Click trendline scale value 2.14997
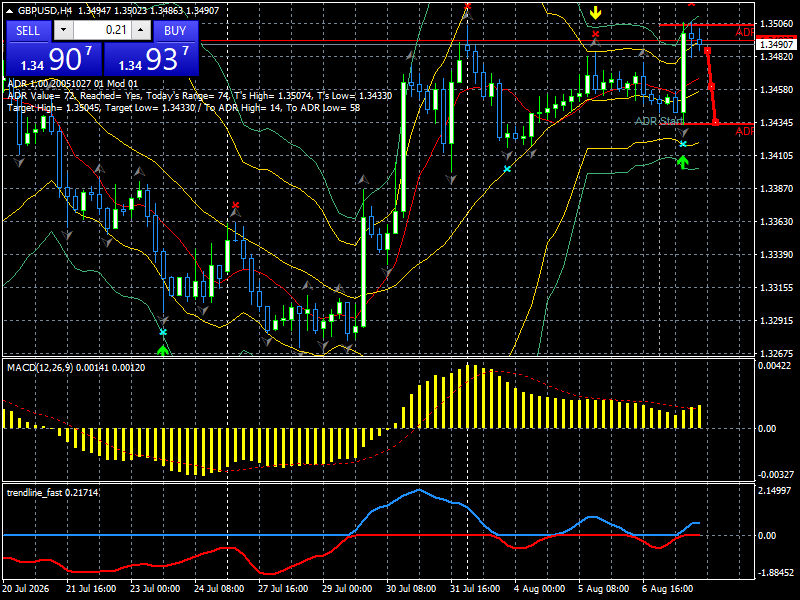This screenshot has height=600, width=800. [774, 490]
